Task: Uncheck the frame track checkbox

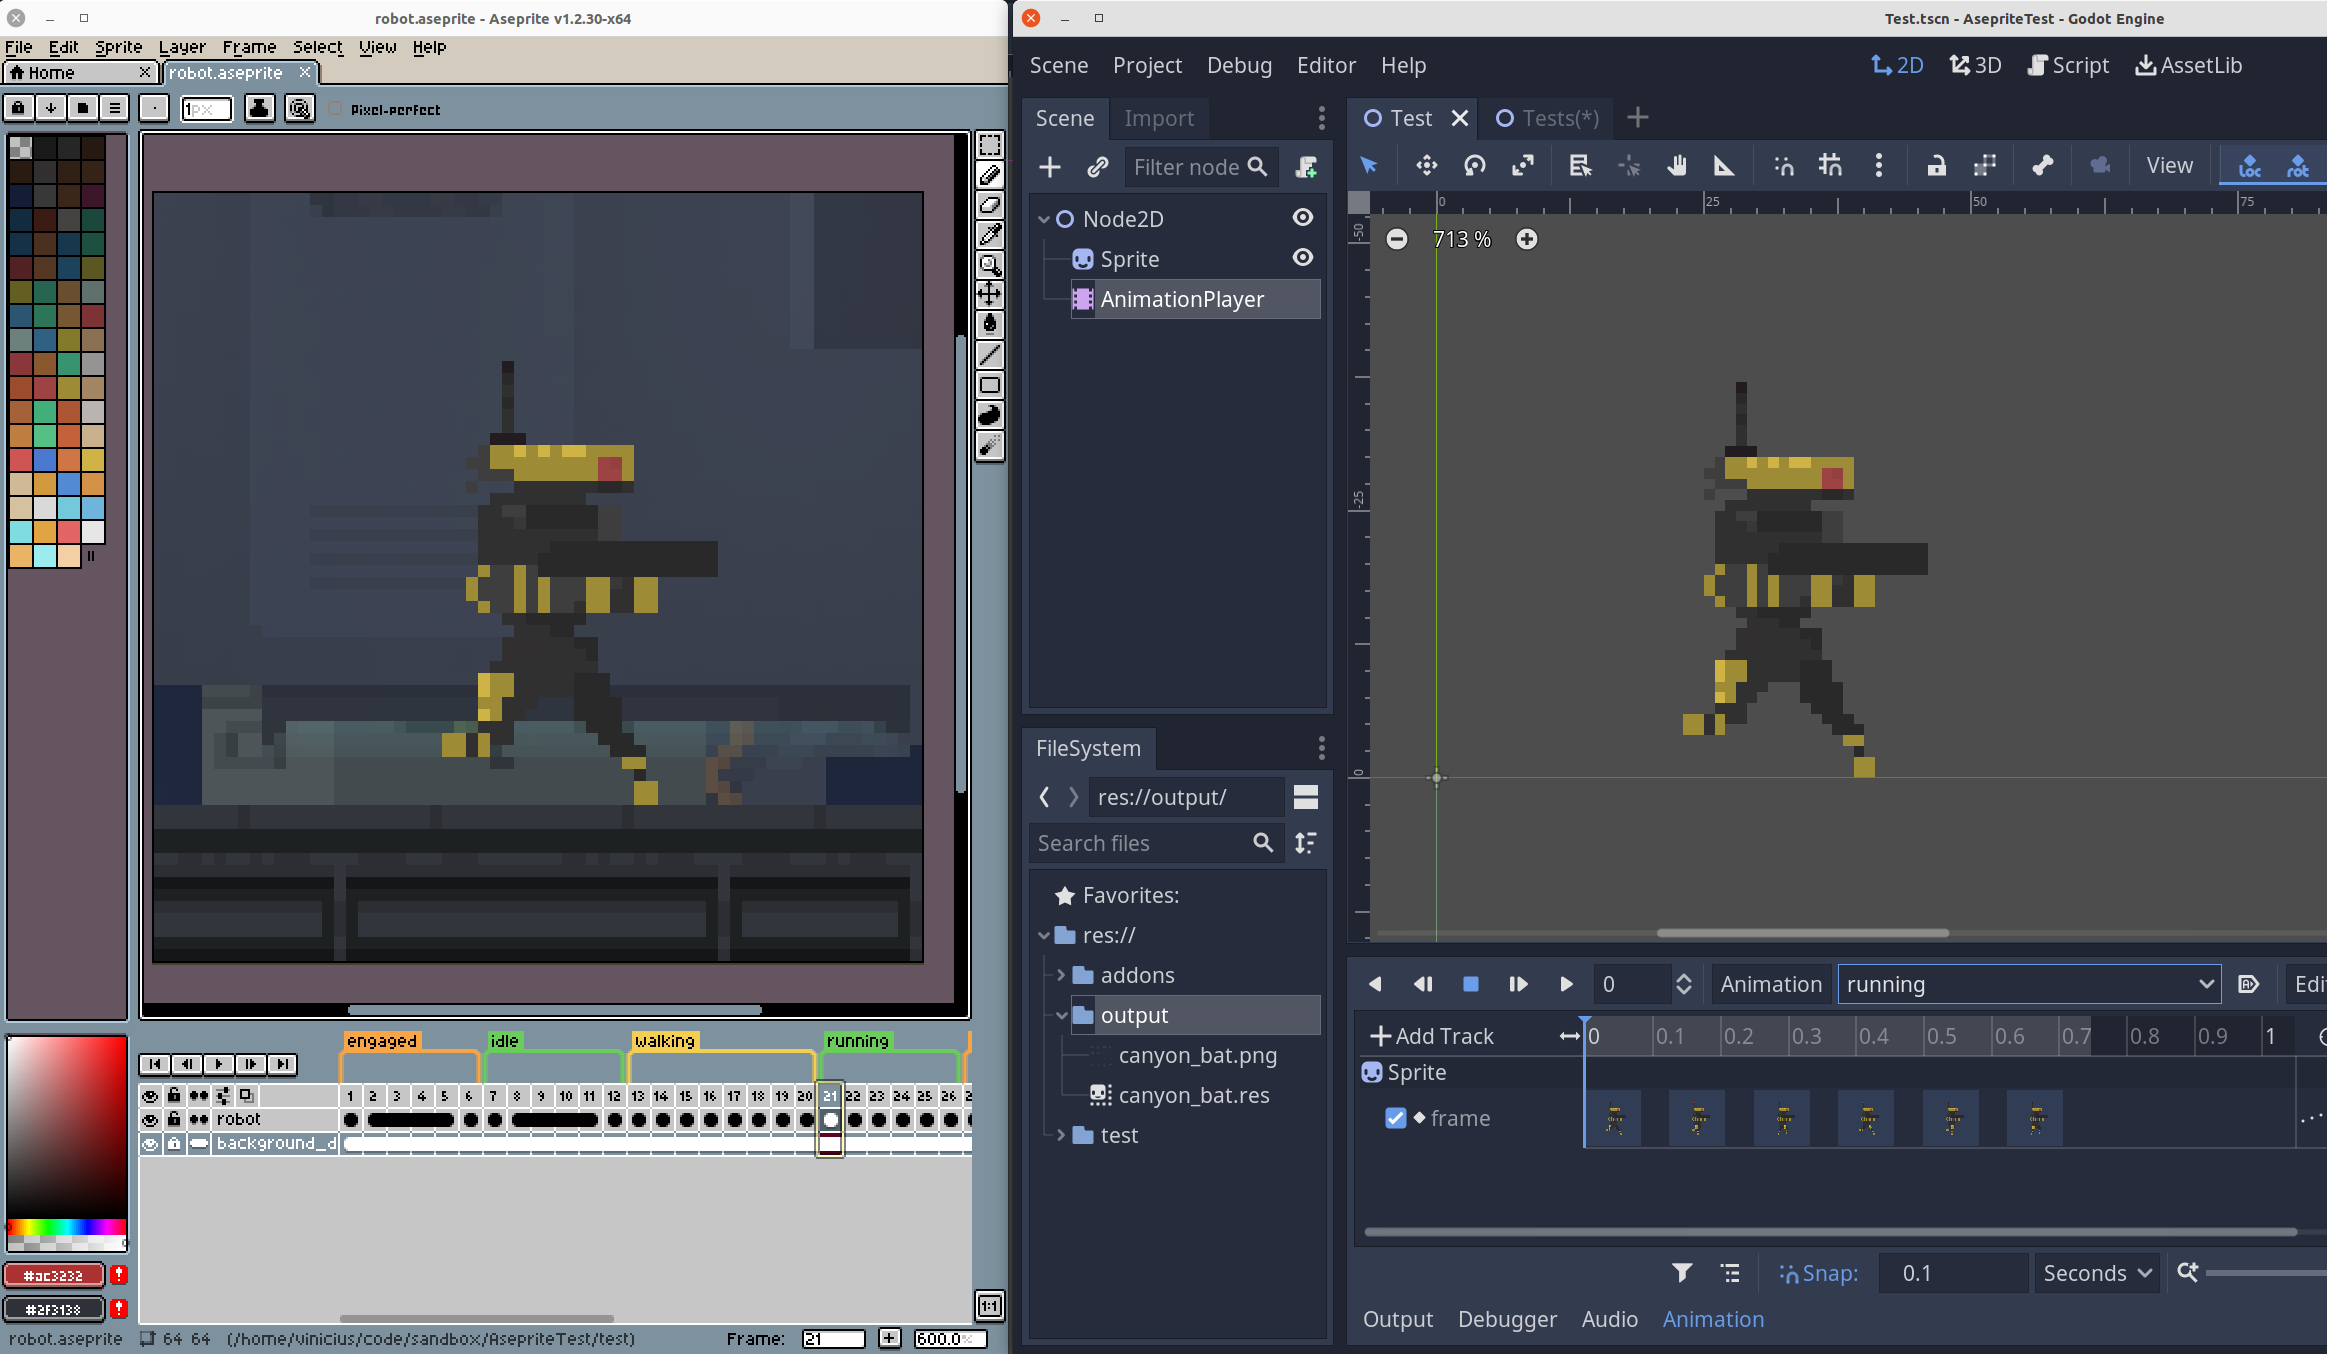Action: (x=1395, y=1118)
